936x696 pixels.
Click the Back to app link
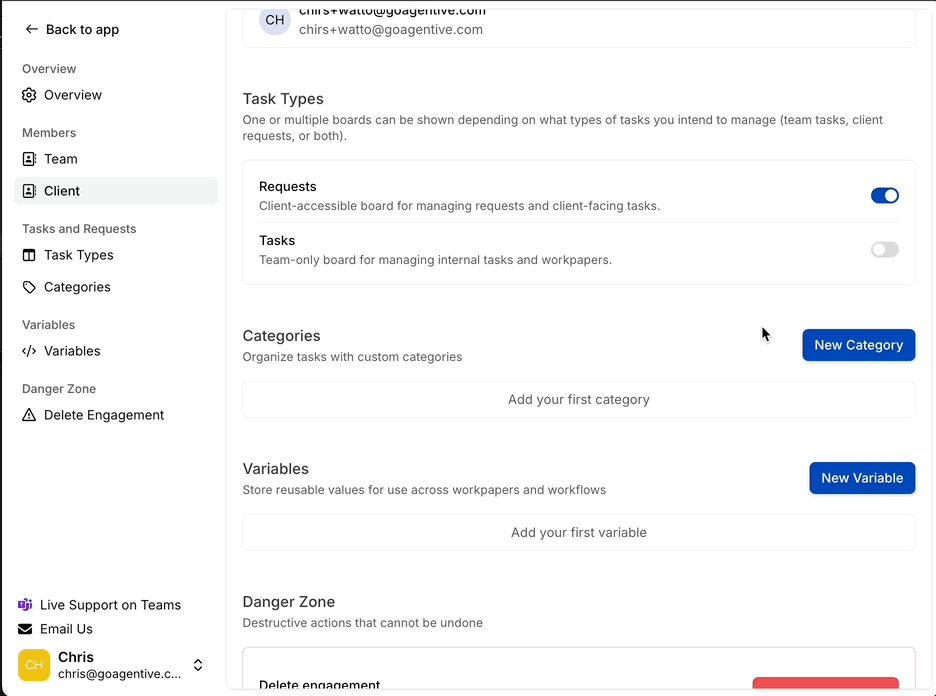72,29
